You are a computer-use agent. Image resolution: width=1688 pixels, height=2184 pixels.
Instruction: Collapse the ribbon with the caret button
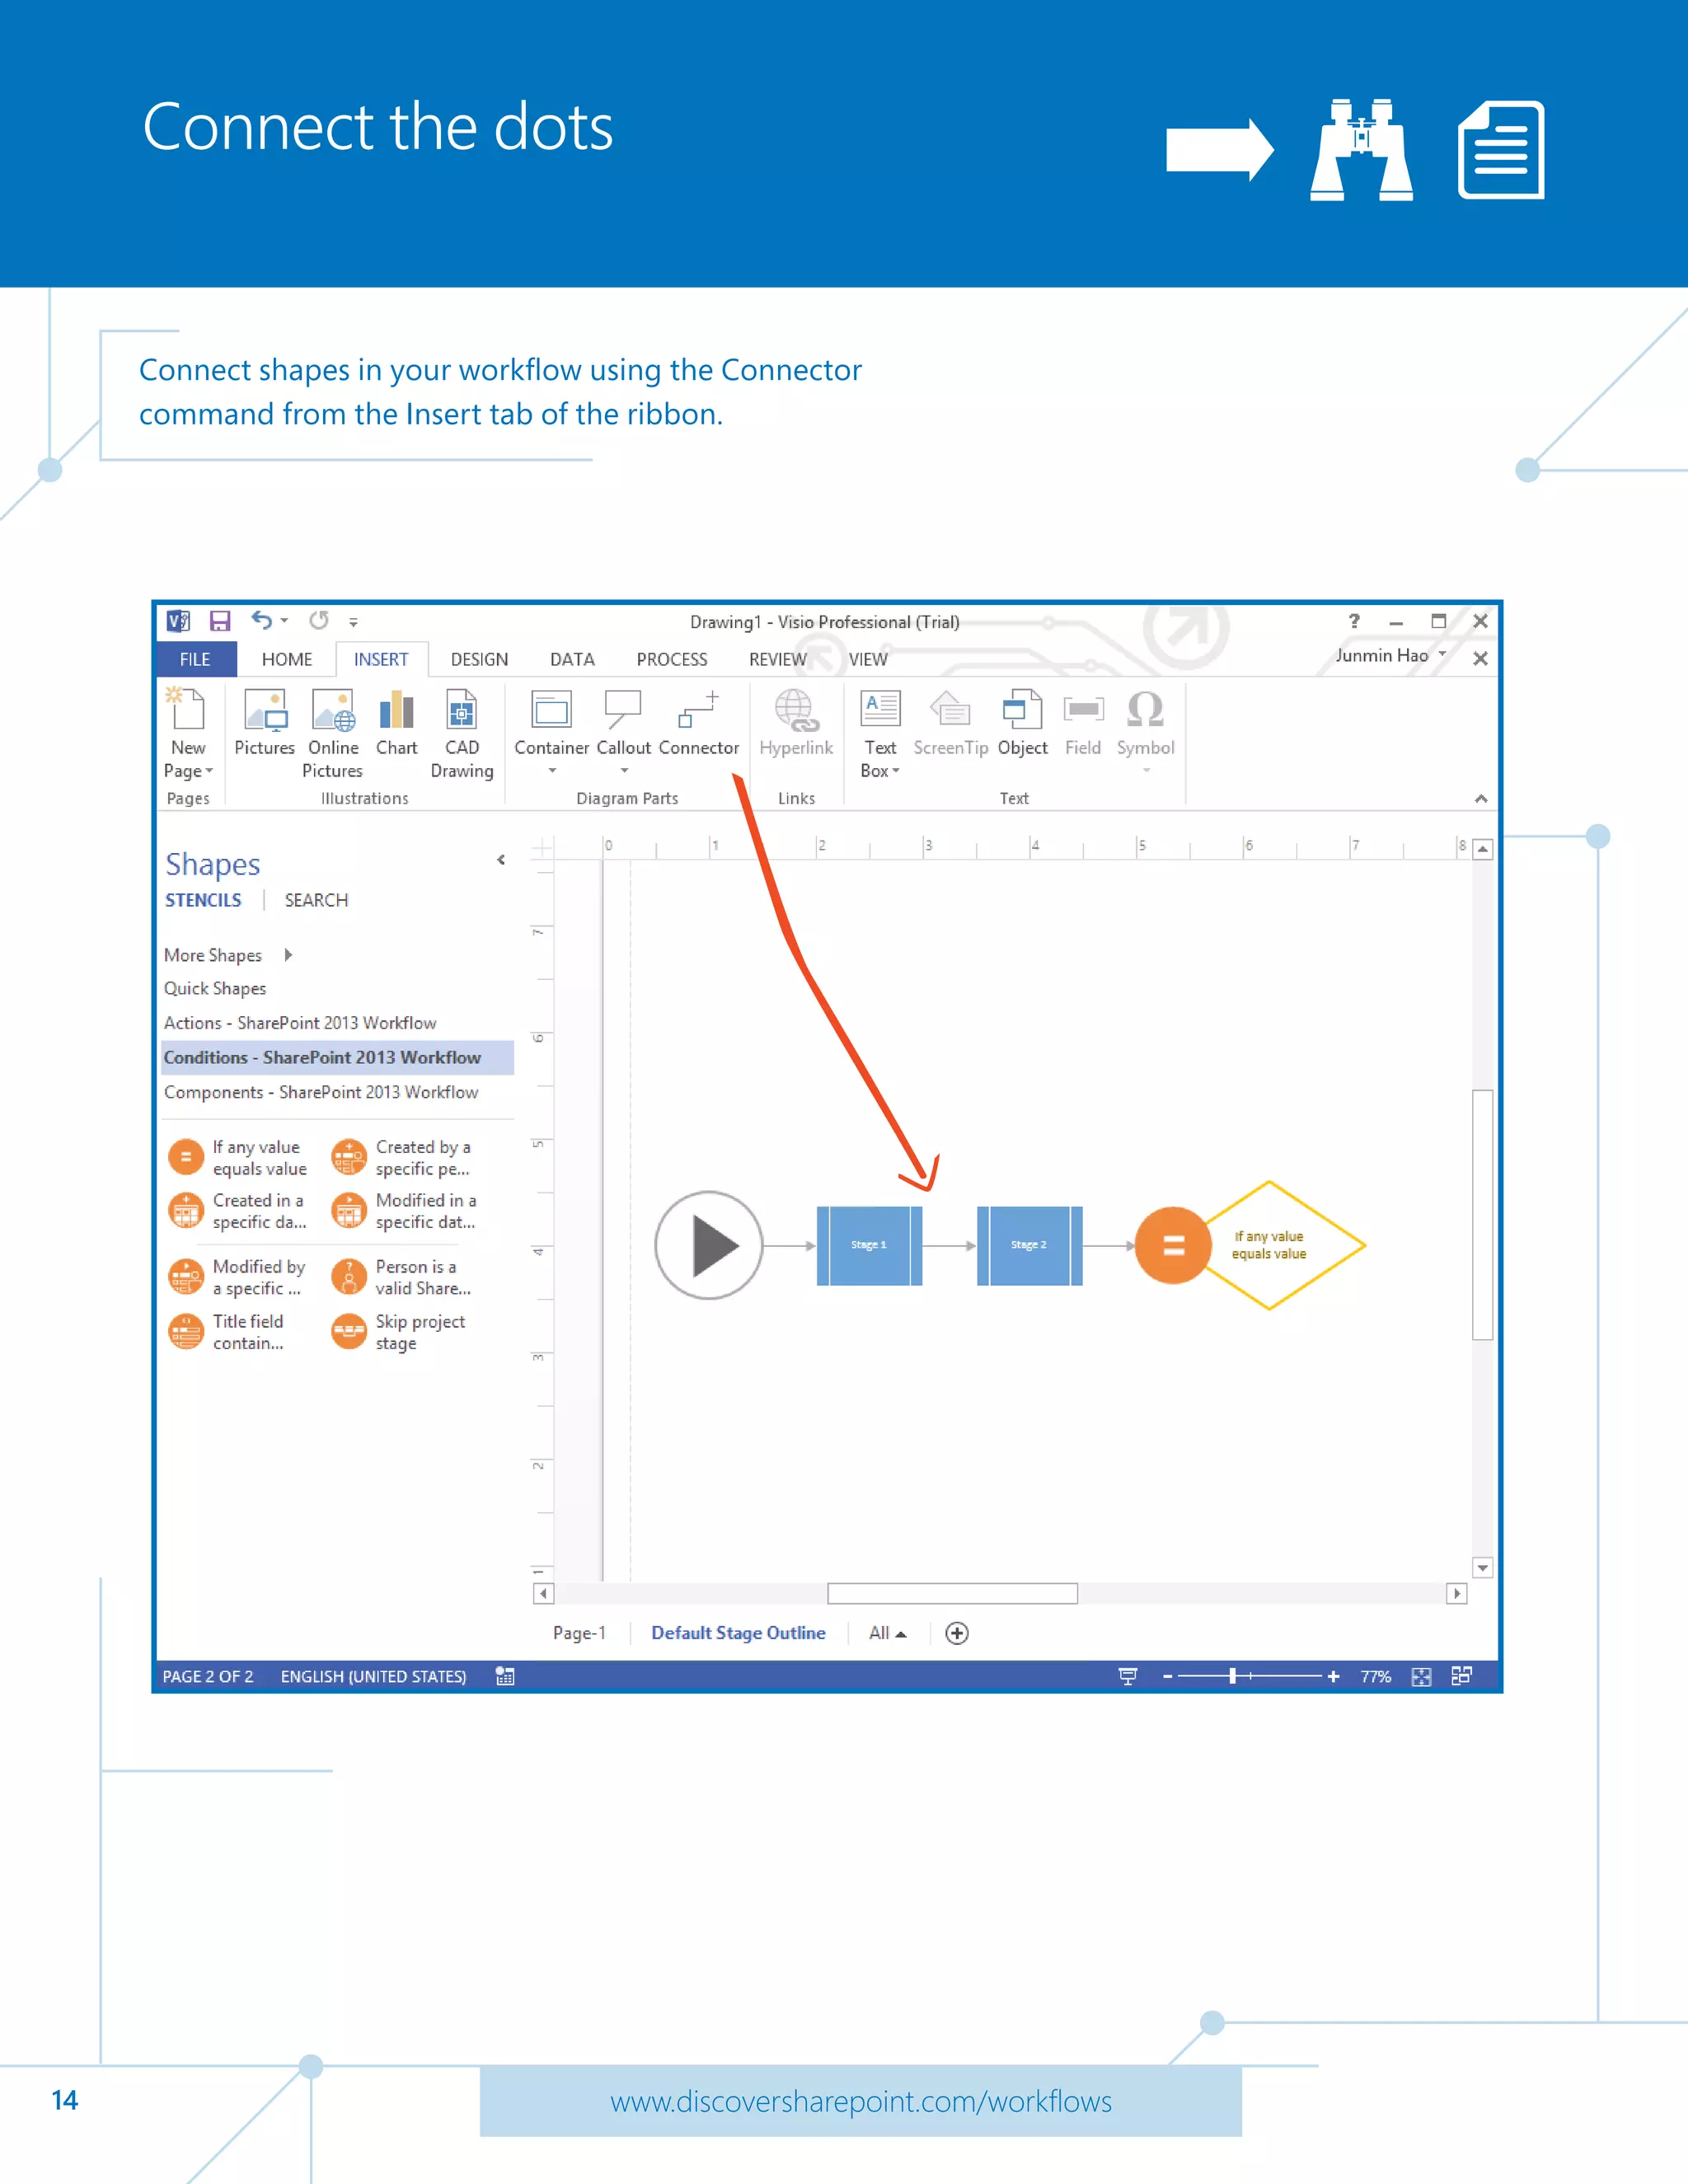pyautogui.click(x=1481, y=798)
